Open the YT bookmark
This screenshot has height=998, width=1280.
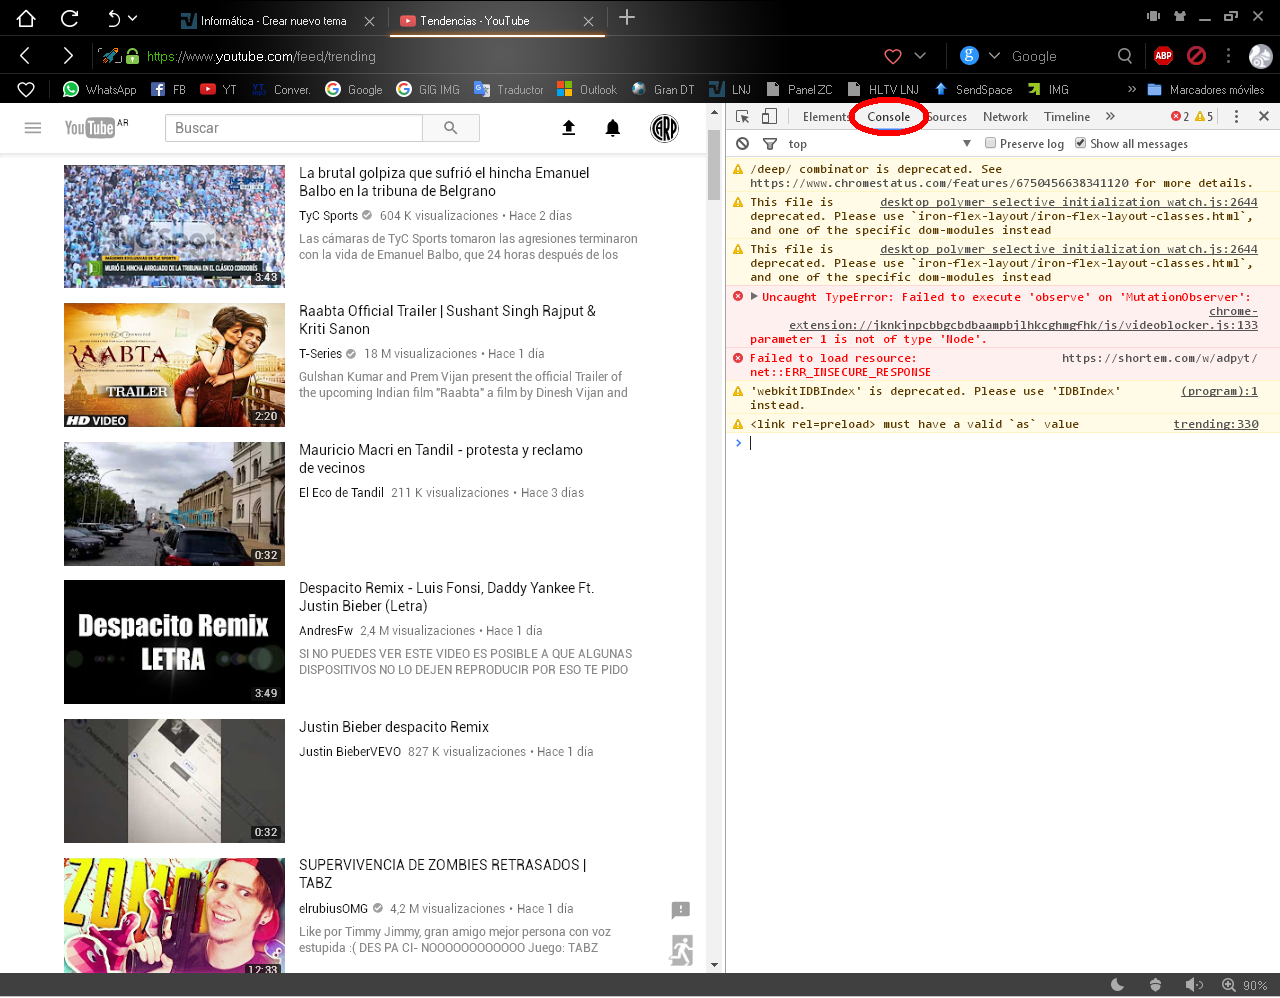tap(218, 89)
